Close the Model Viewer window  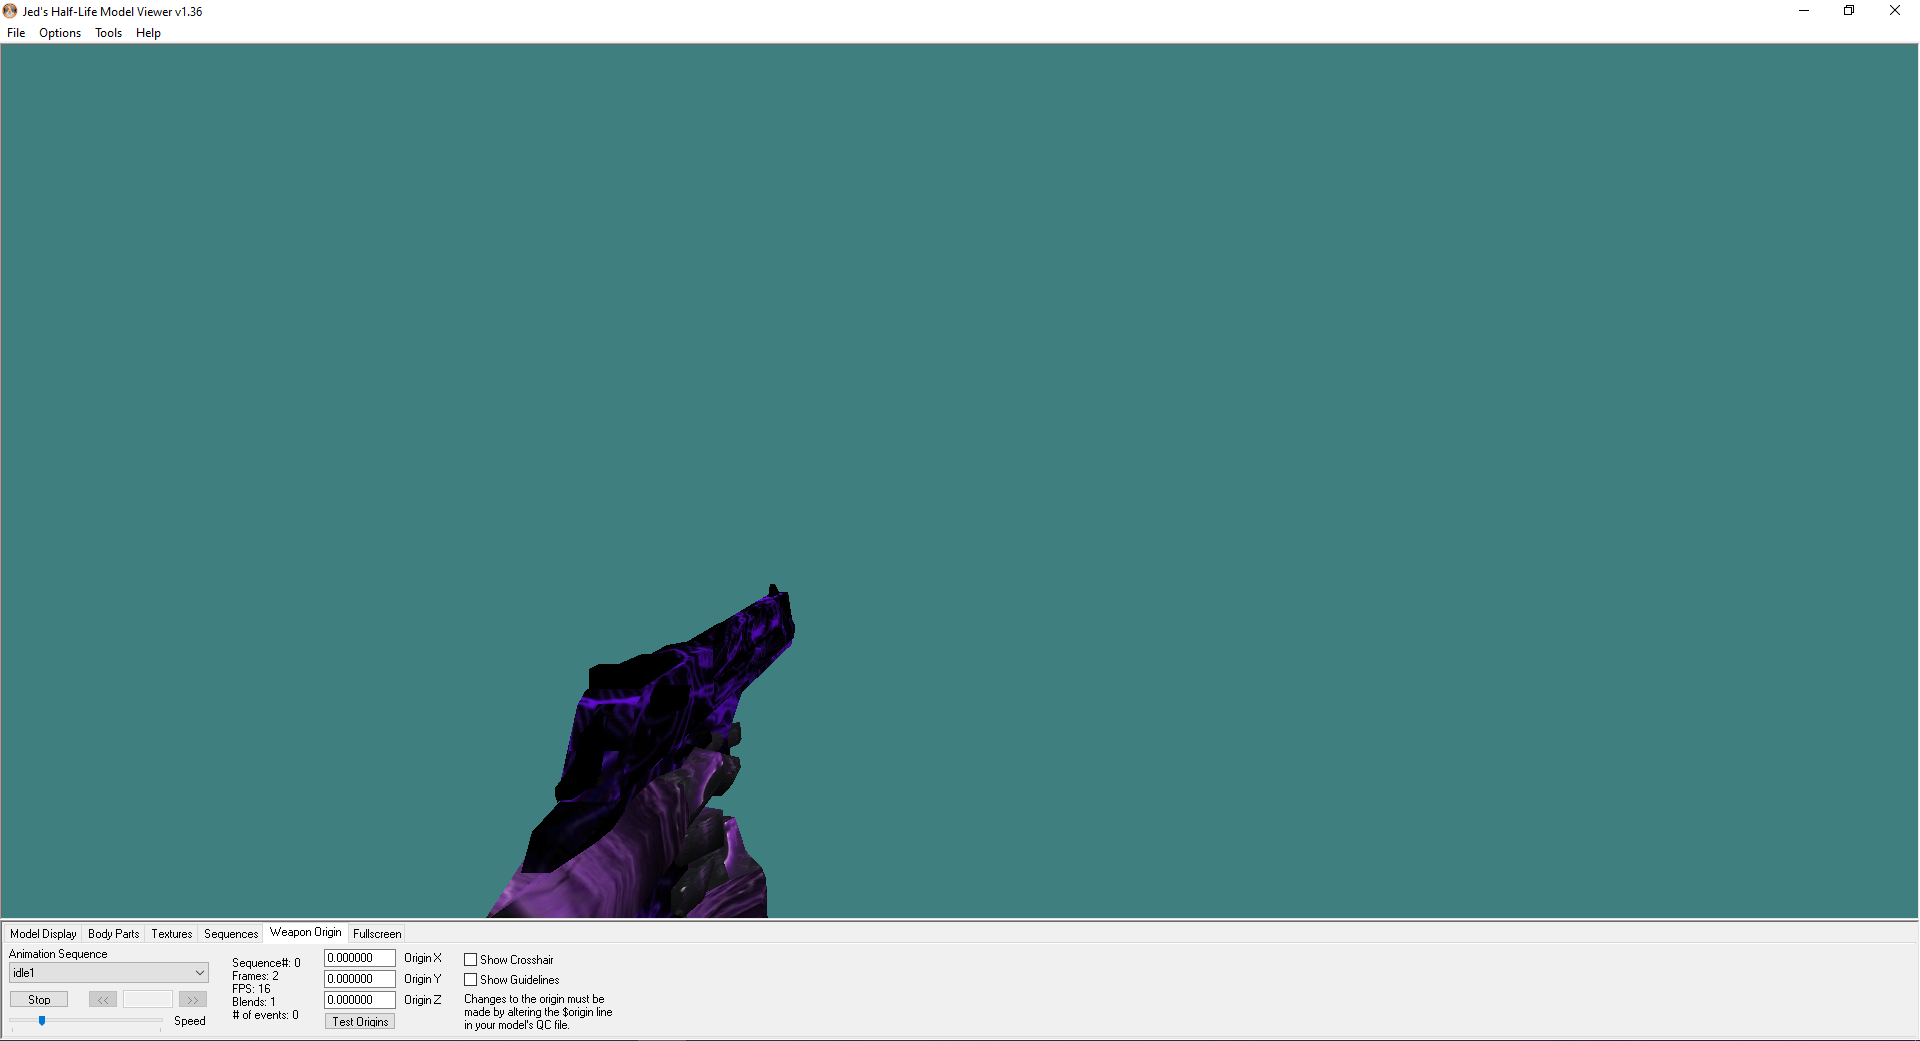1895,11
